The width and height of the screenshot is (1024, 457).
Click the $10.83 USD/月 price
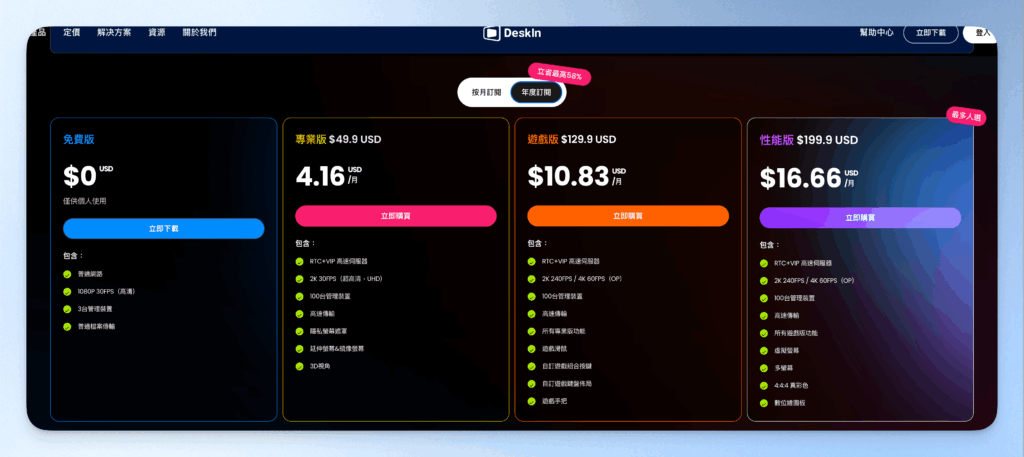point(577,176)
